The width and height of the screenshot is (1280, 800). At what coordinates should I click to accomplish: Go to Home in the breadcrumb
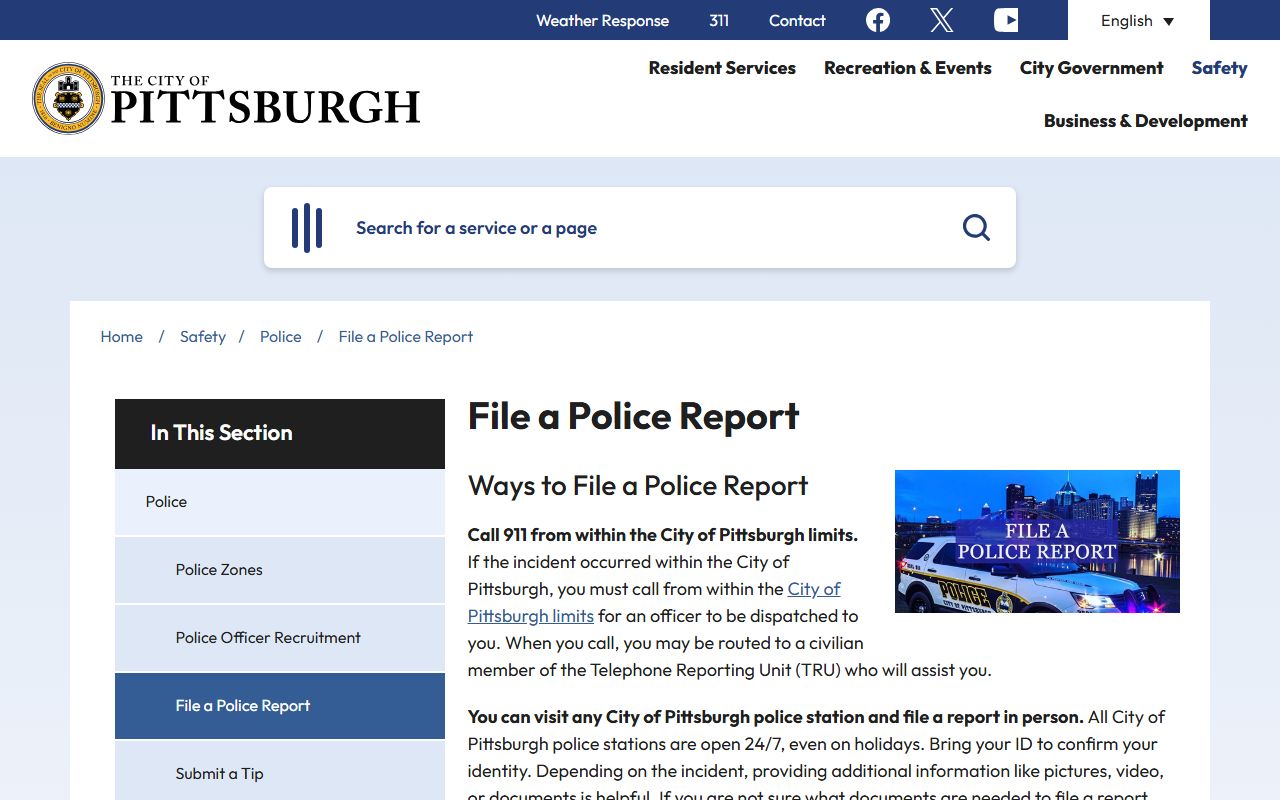(x=122, y=337)
